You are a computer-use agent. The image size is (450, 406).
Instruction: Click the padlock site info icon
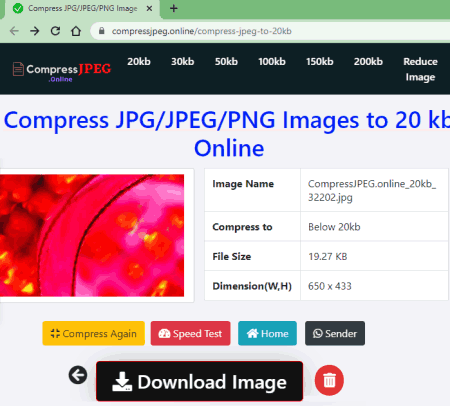(102, 31)
